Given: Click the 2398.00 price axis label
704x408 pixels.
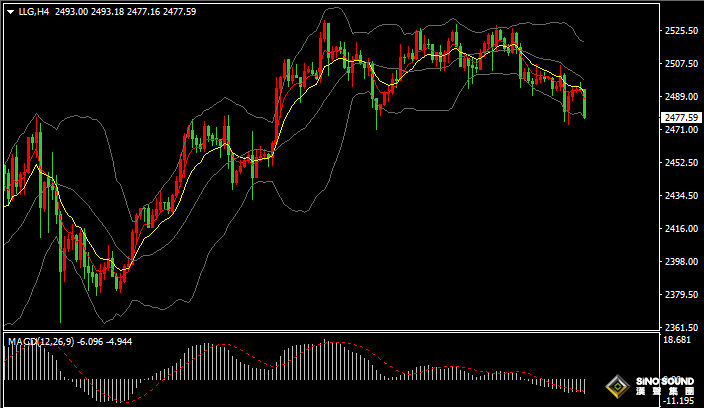Looking at the screenshot, I should [680, 262].
